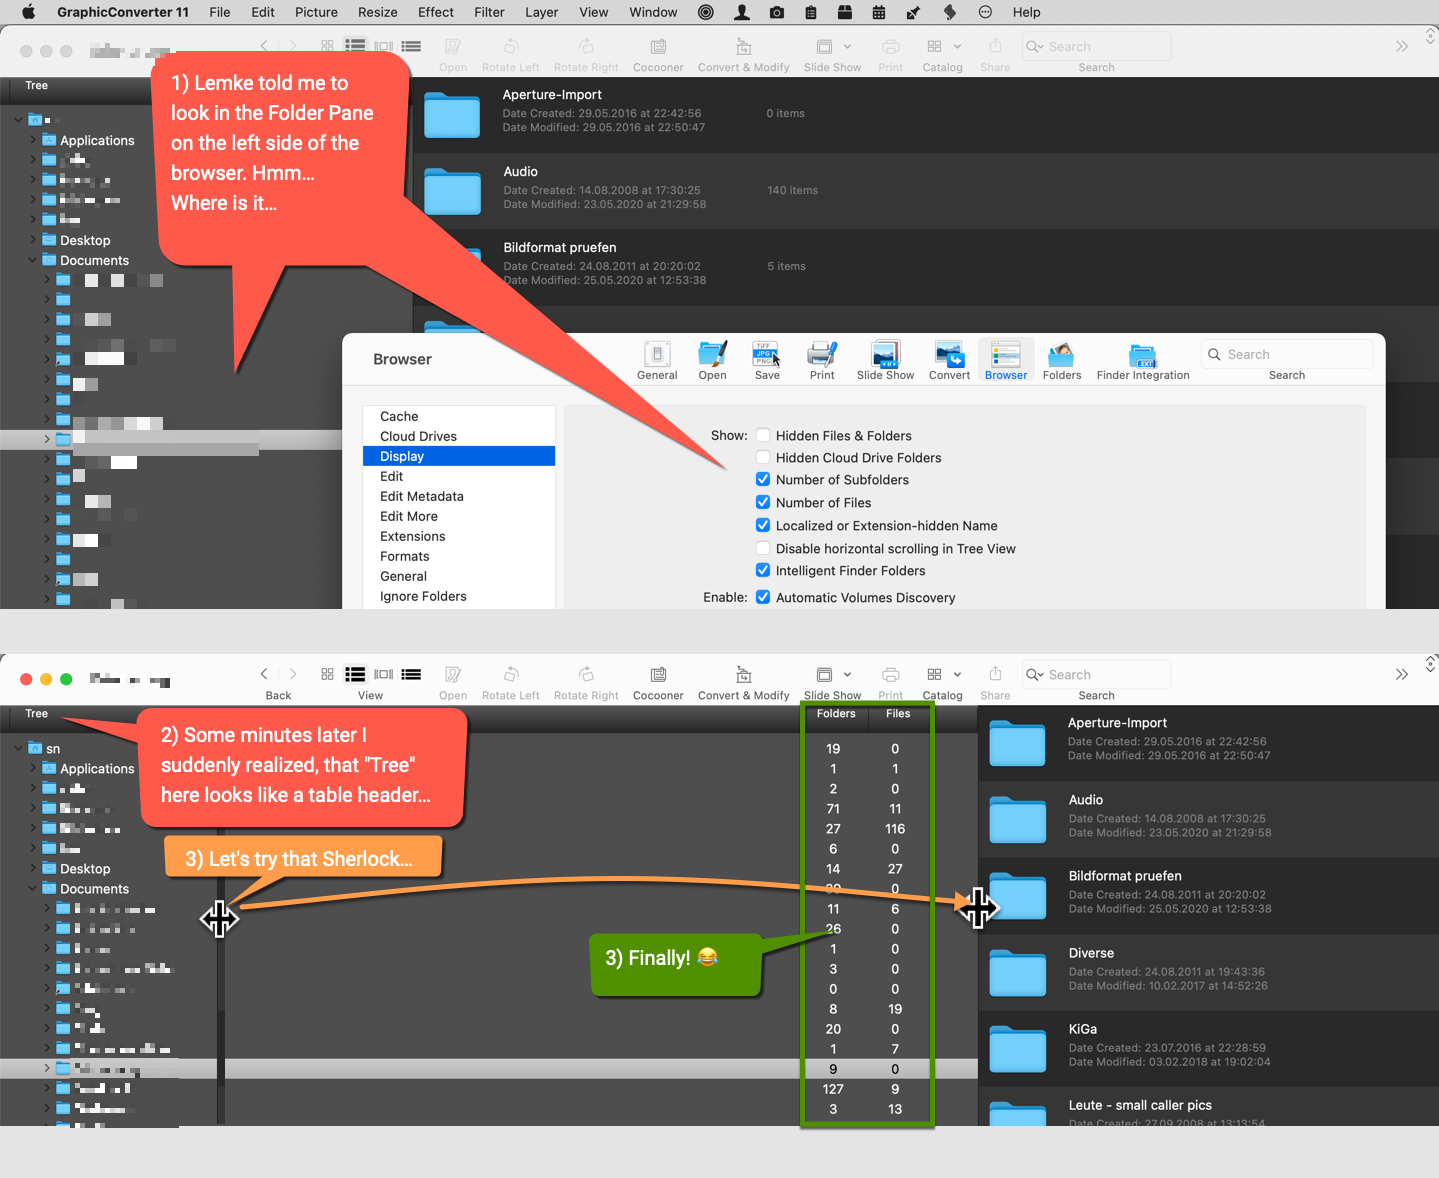The height and width of the screenshot is (1178, 1439).
Task: Select KiGa folder thumbnail in active browser
Action: (x=1017, y=1050)
